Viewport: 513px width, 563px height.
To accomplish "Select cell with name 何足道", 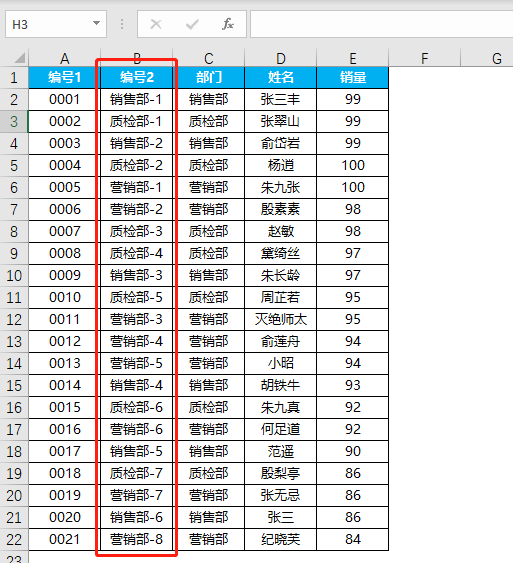I will (x=281, y=429).
